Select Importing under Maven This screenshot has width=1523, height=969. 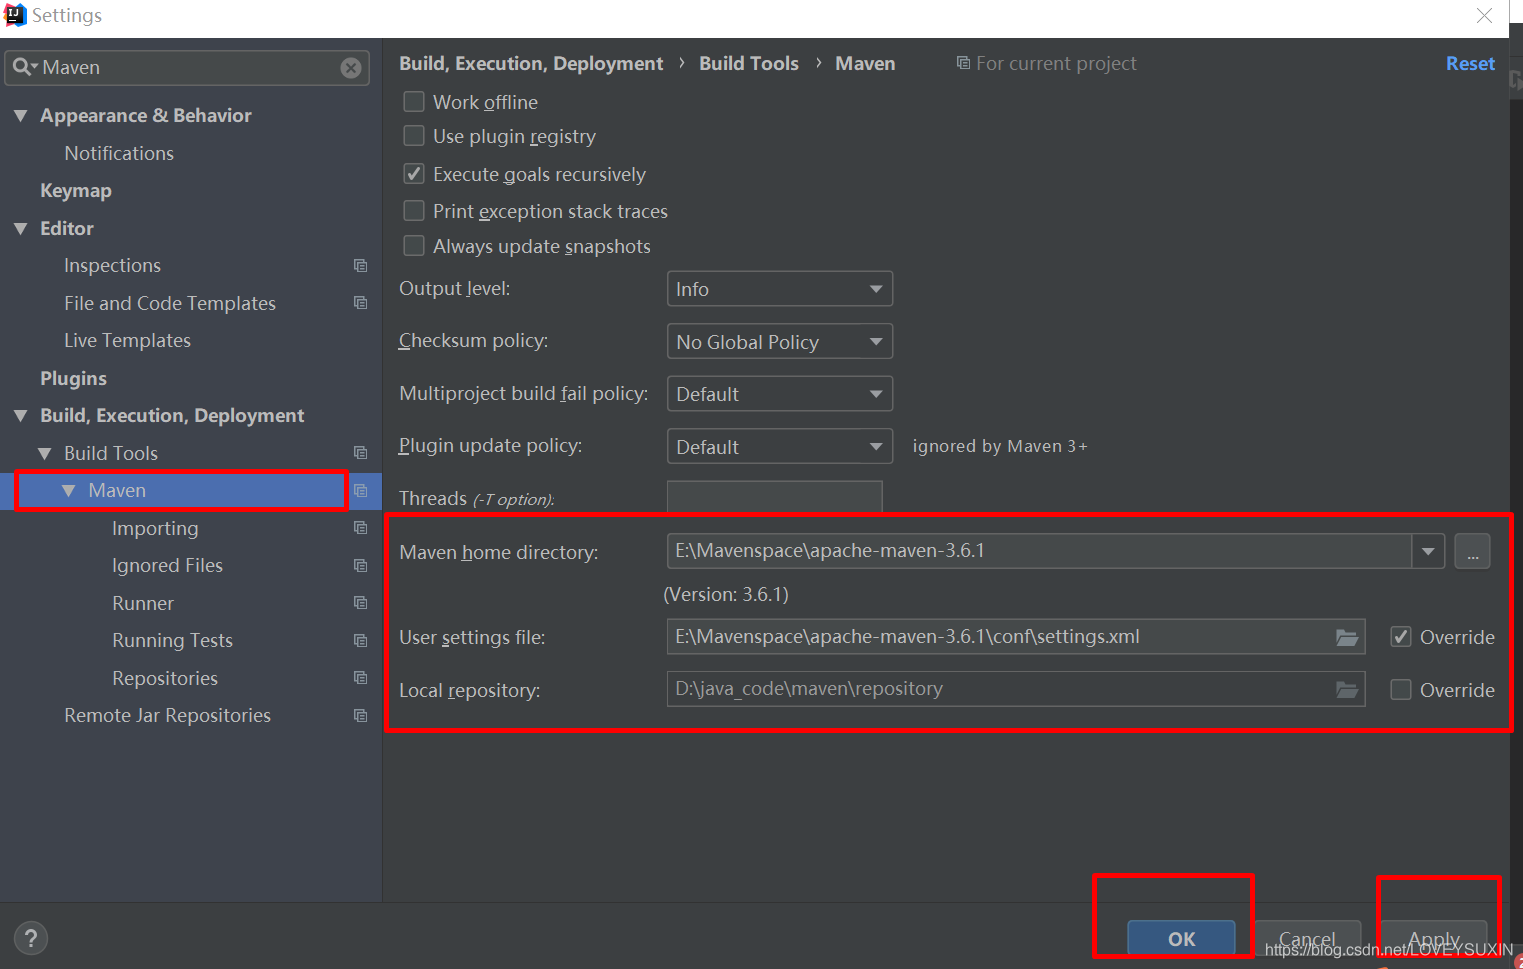tap(155, 528)
